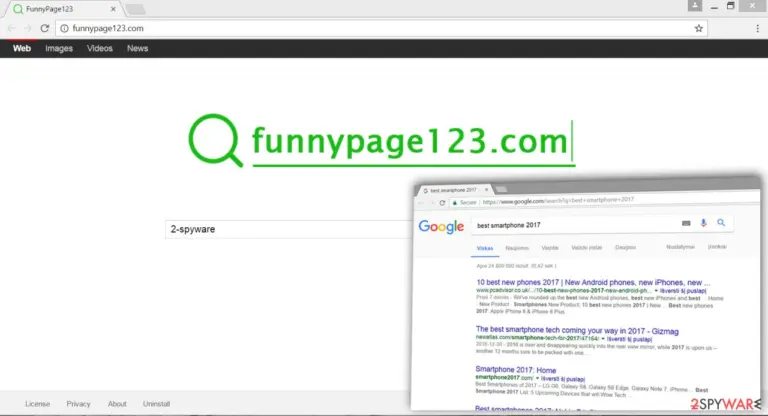Open the License link in the footer
The image size is (768, 416).
(x=38, y=404)
